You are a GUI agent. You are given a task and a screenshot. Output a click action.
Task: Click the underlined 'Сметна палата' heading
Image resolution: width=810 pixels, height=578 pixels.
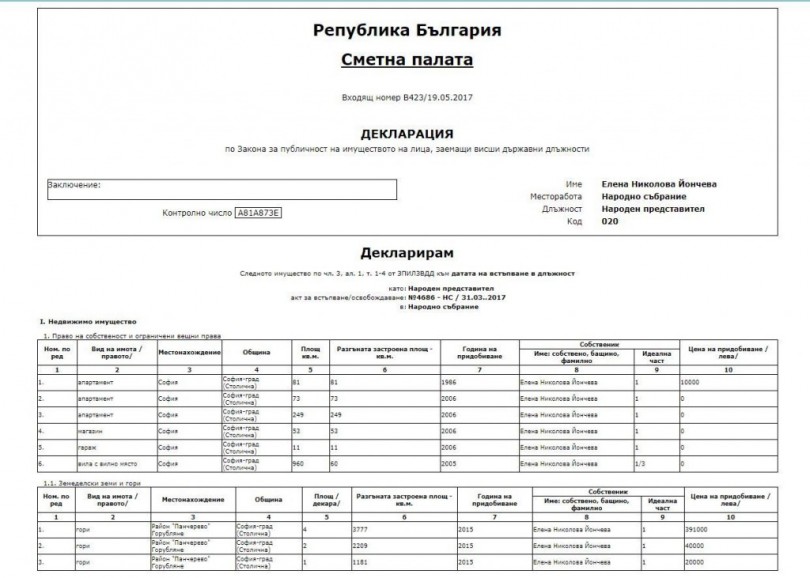(407, 60)
